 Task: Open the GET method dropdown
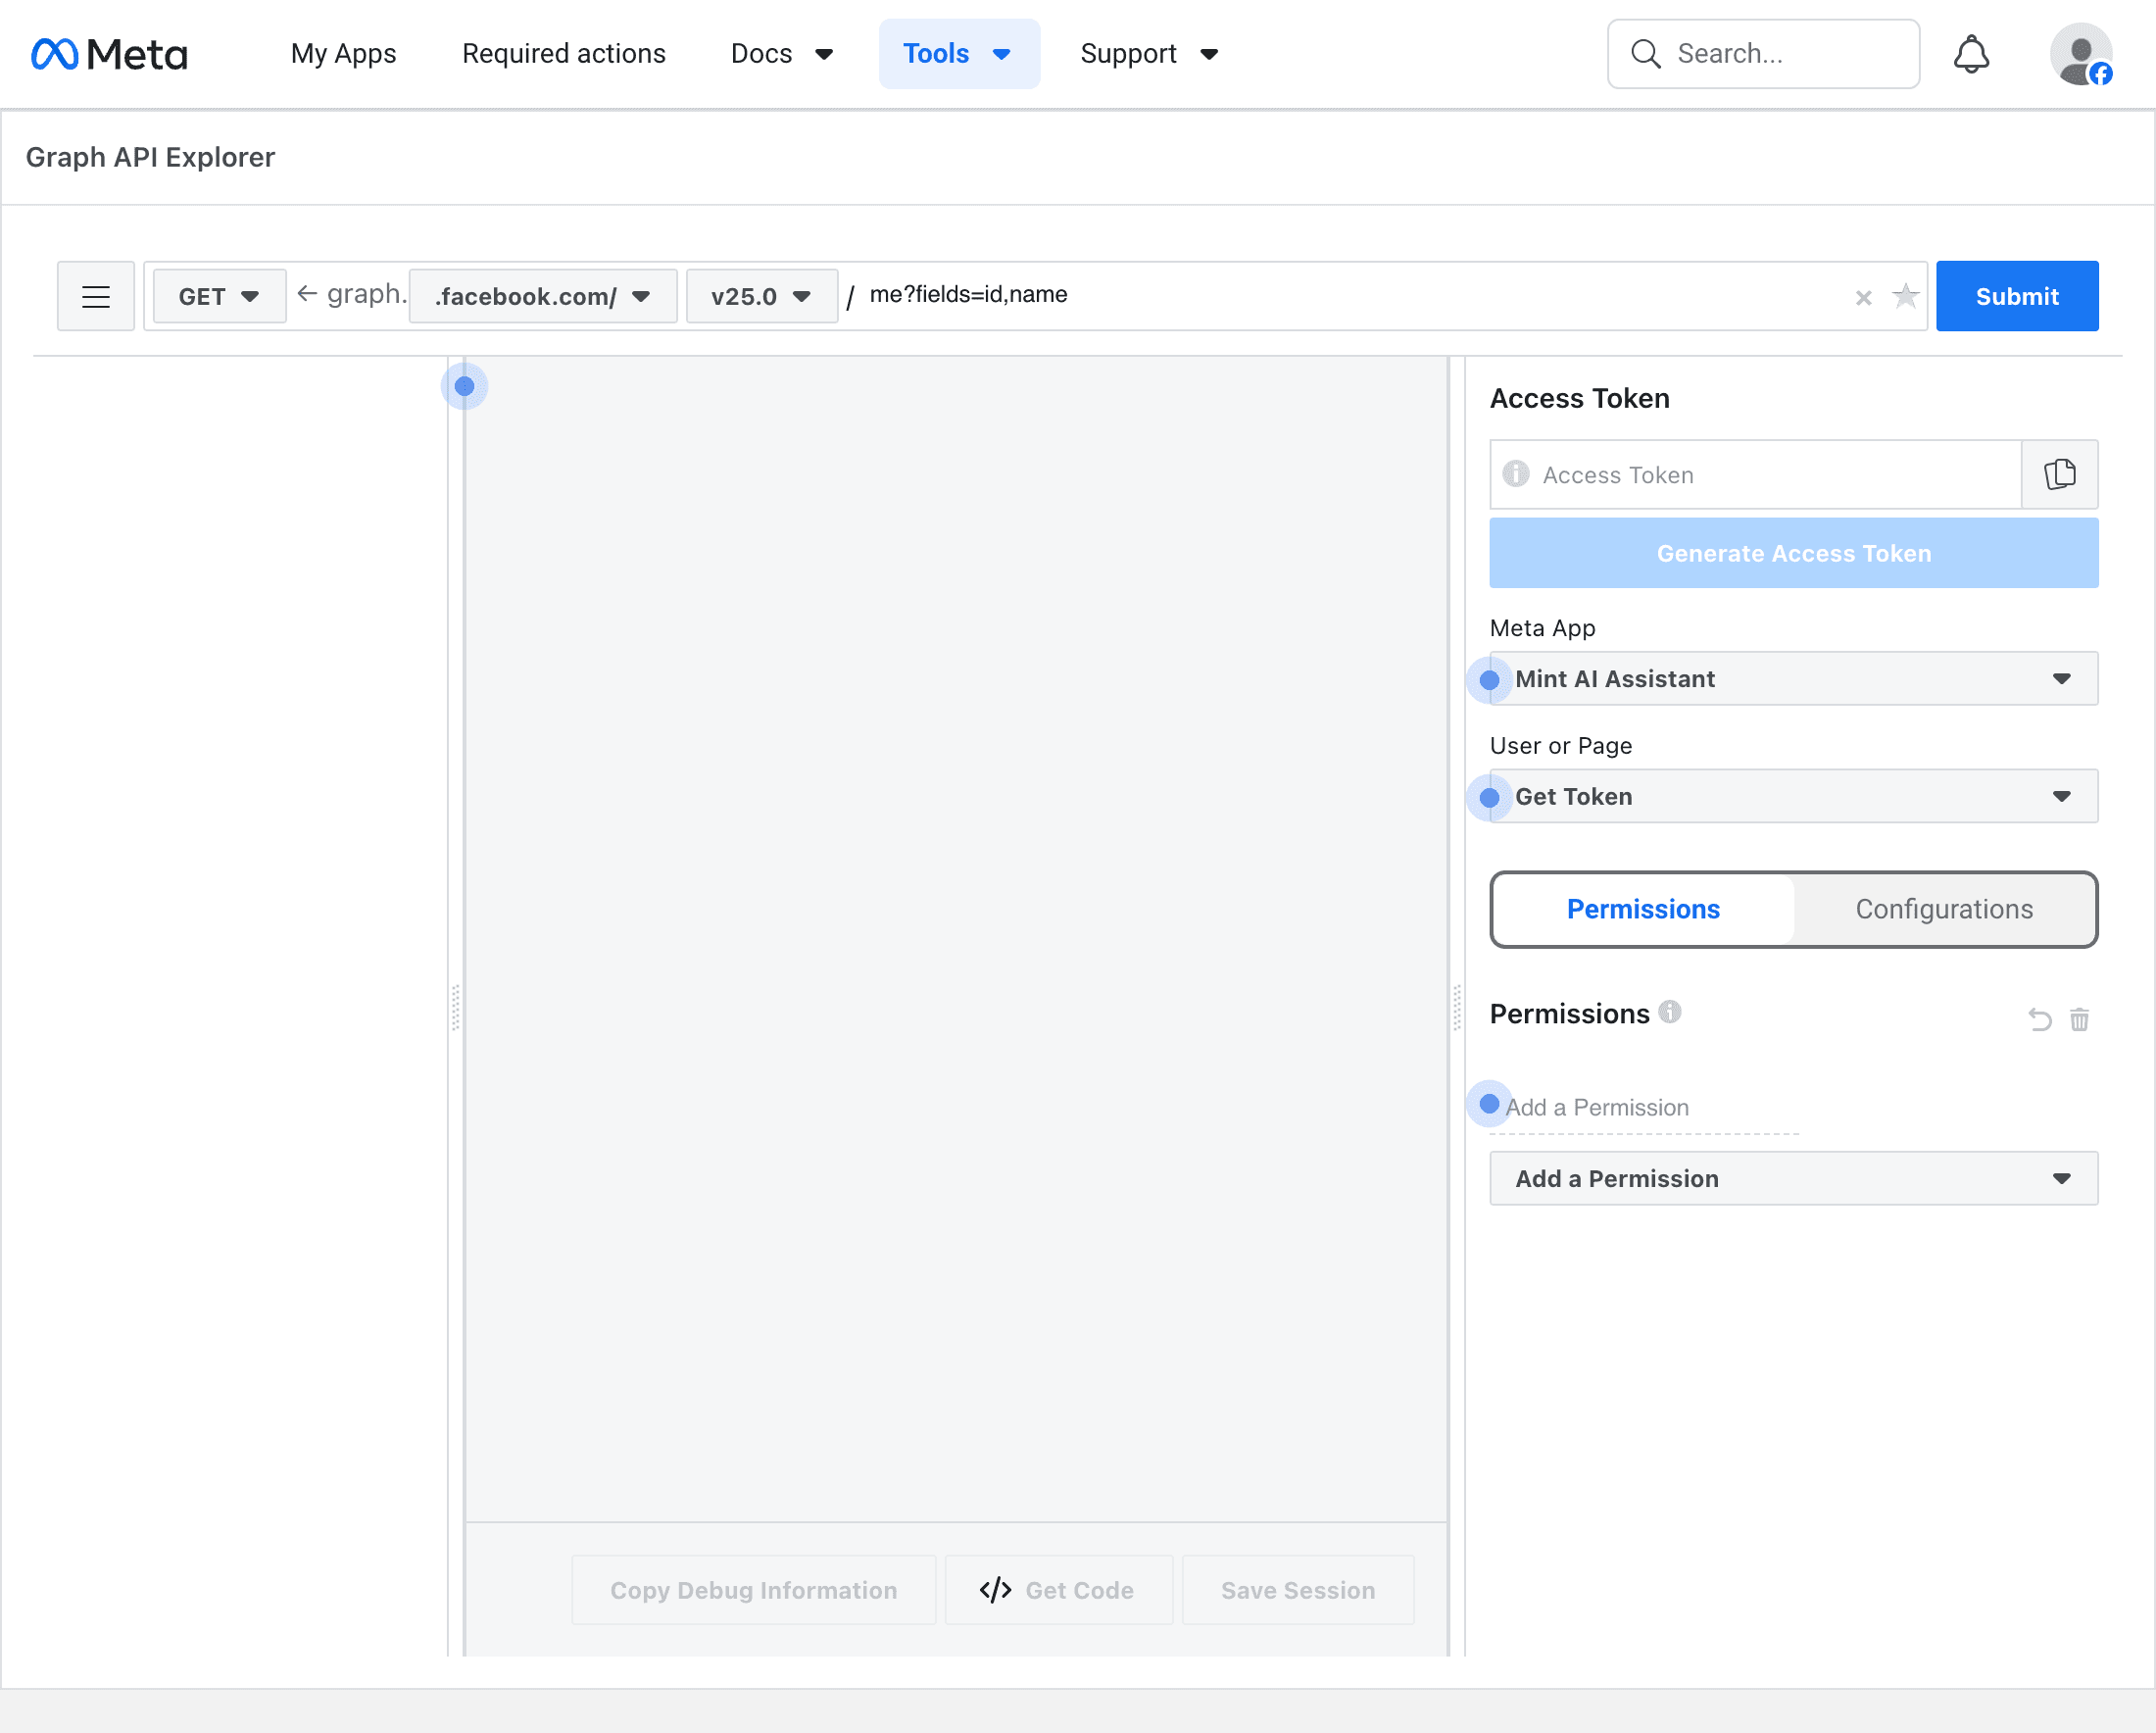219,296
